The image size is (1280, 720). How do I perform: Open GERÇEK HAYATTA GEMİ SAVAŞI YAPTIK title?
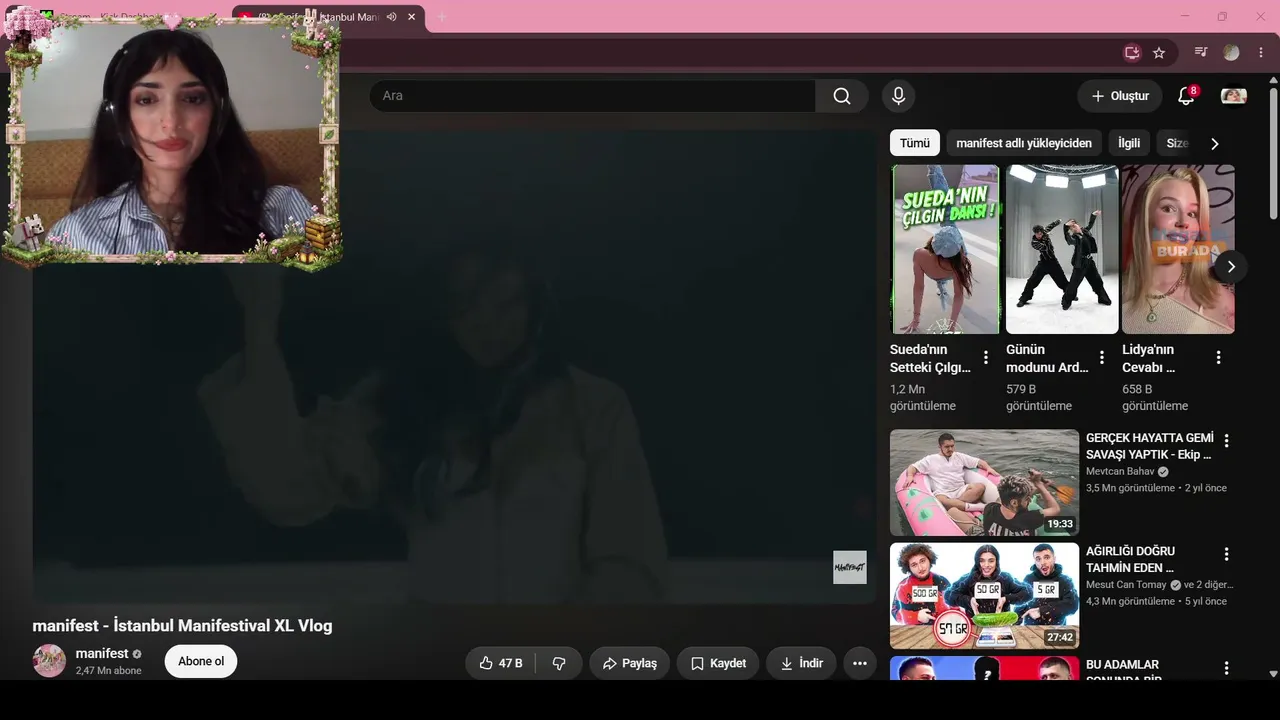[x=1150, y=446]
